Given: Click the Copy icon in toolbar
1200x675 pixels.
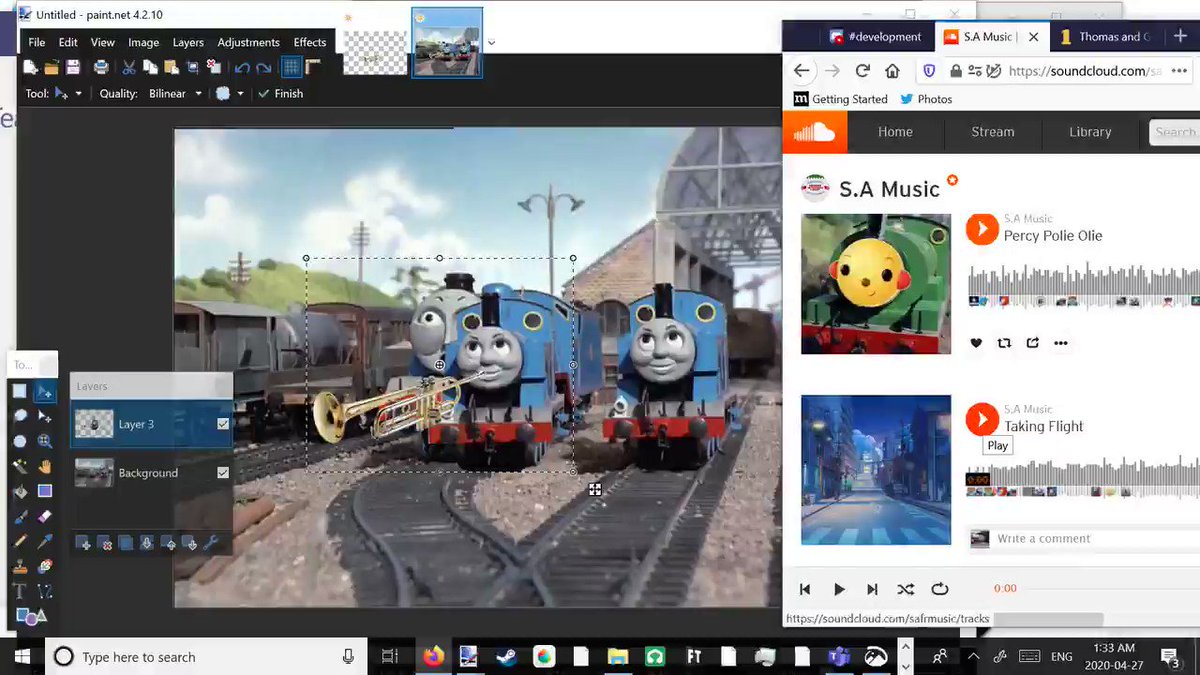Looking at the screenshot, I should pyautogui.click(x=150, y=68).
